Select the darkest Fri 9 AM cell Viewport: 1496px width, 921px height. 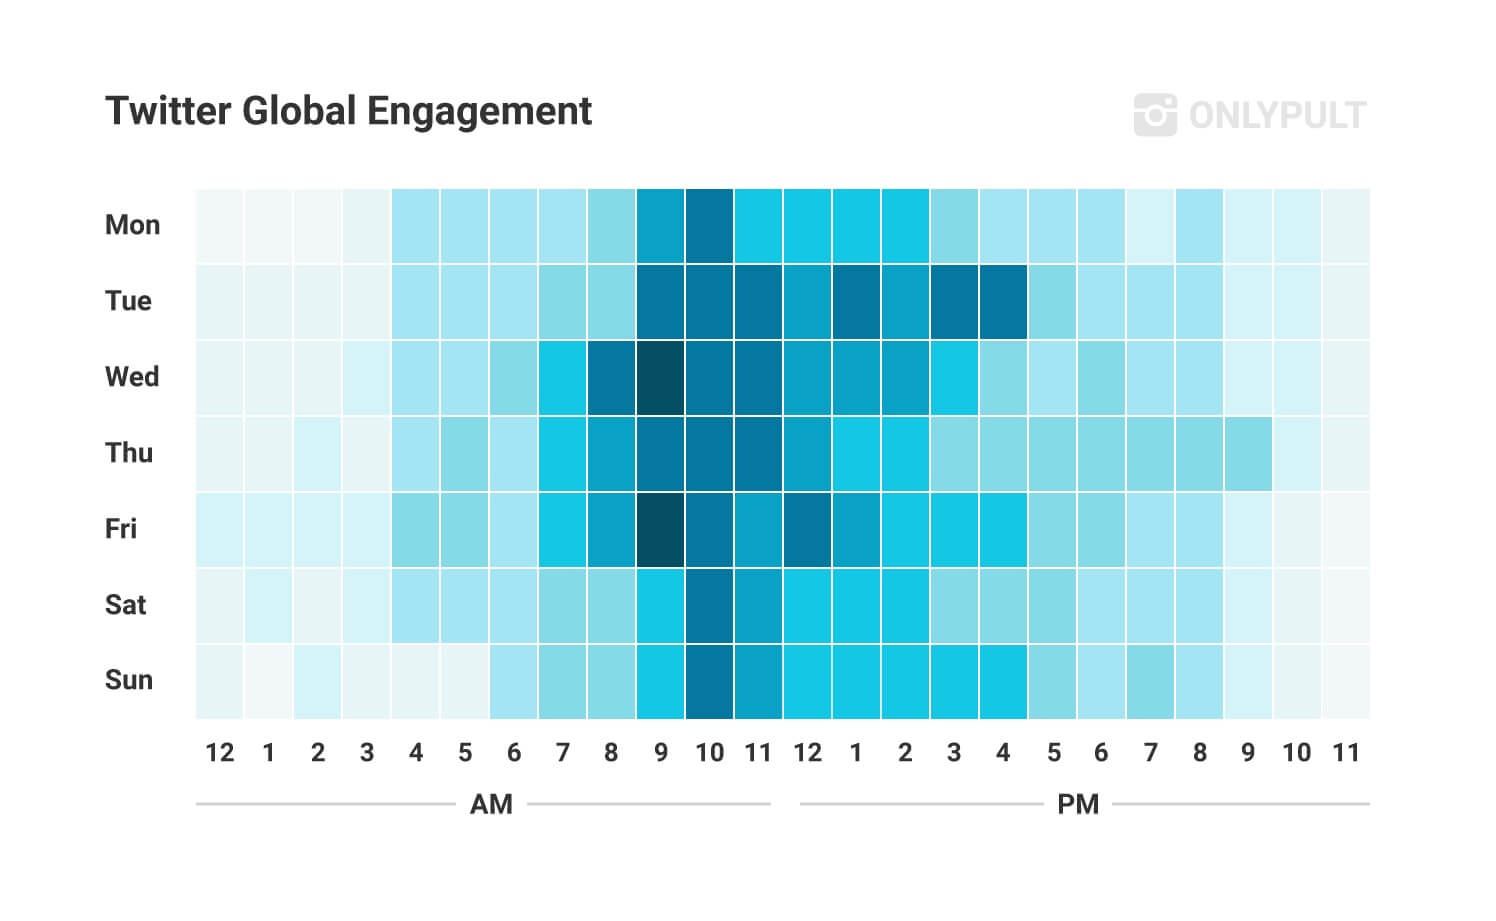click(x=660, y=530)
